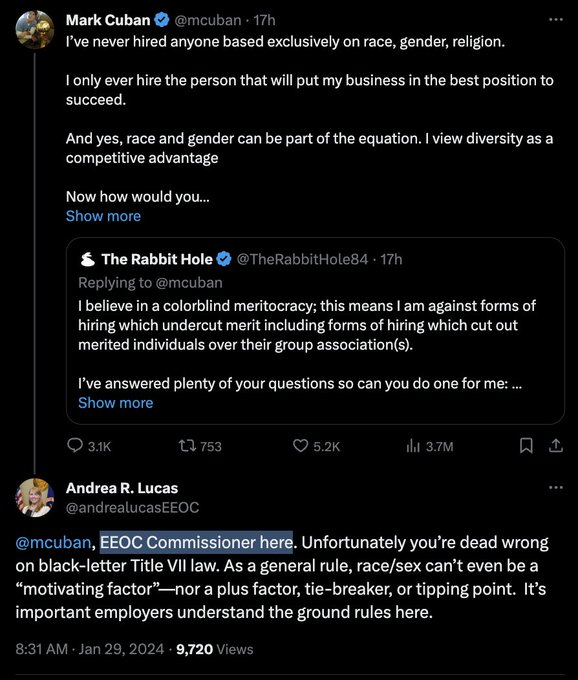Image resolution: width=578 pixels, height=680 pixels.
Task: Click the share icon on Cuban's tweet
Action: 555,445
